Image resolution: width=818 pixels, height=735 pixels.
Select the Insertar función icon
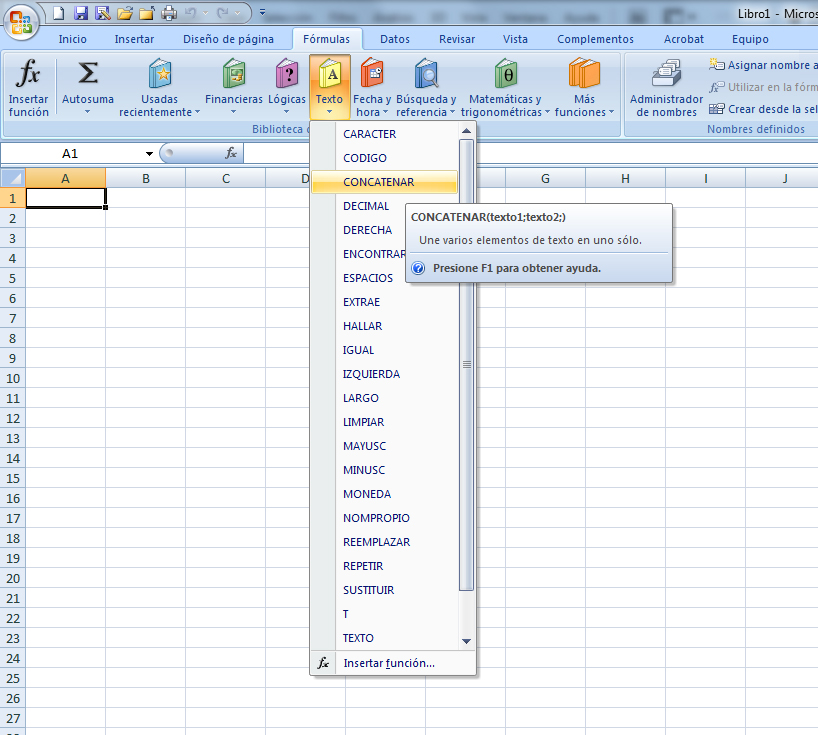pos(28,85)
